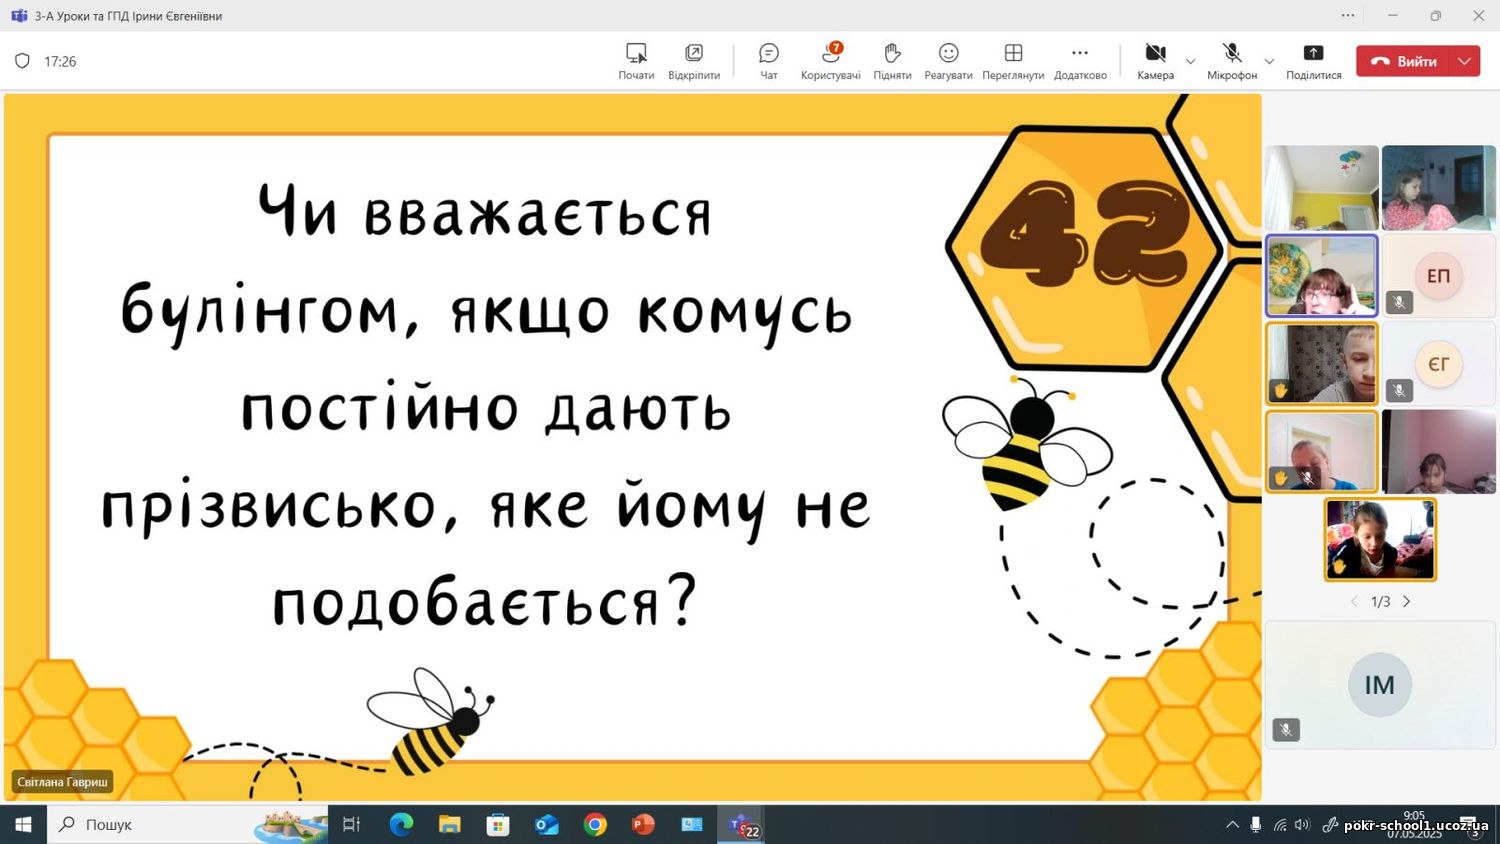This screenshot has height=844, width=1500.
Task: Select the ЕП participant tile
Action: [x=1438, y=276]
